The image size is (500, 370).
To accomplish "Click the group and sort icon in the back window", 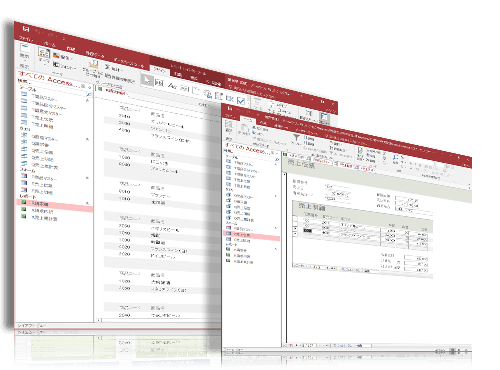I will tap(93, 64).
